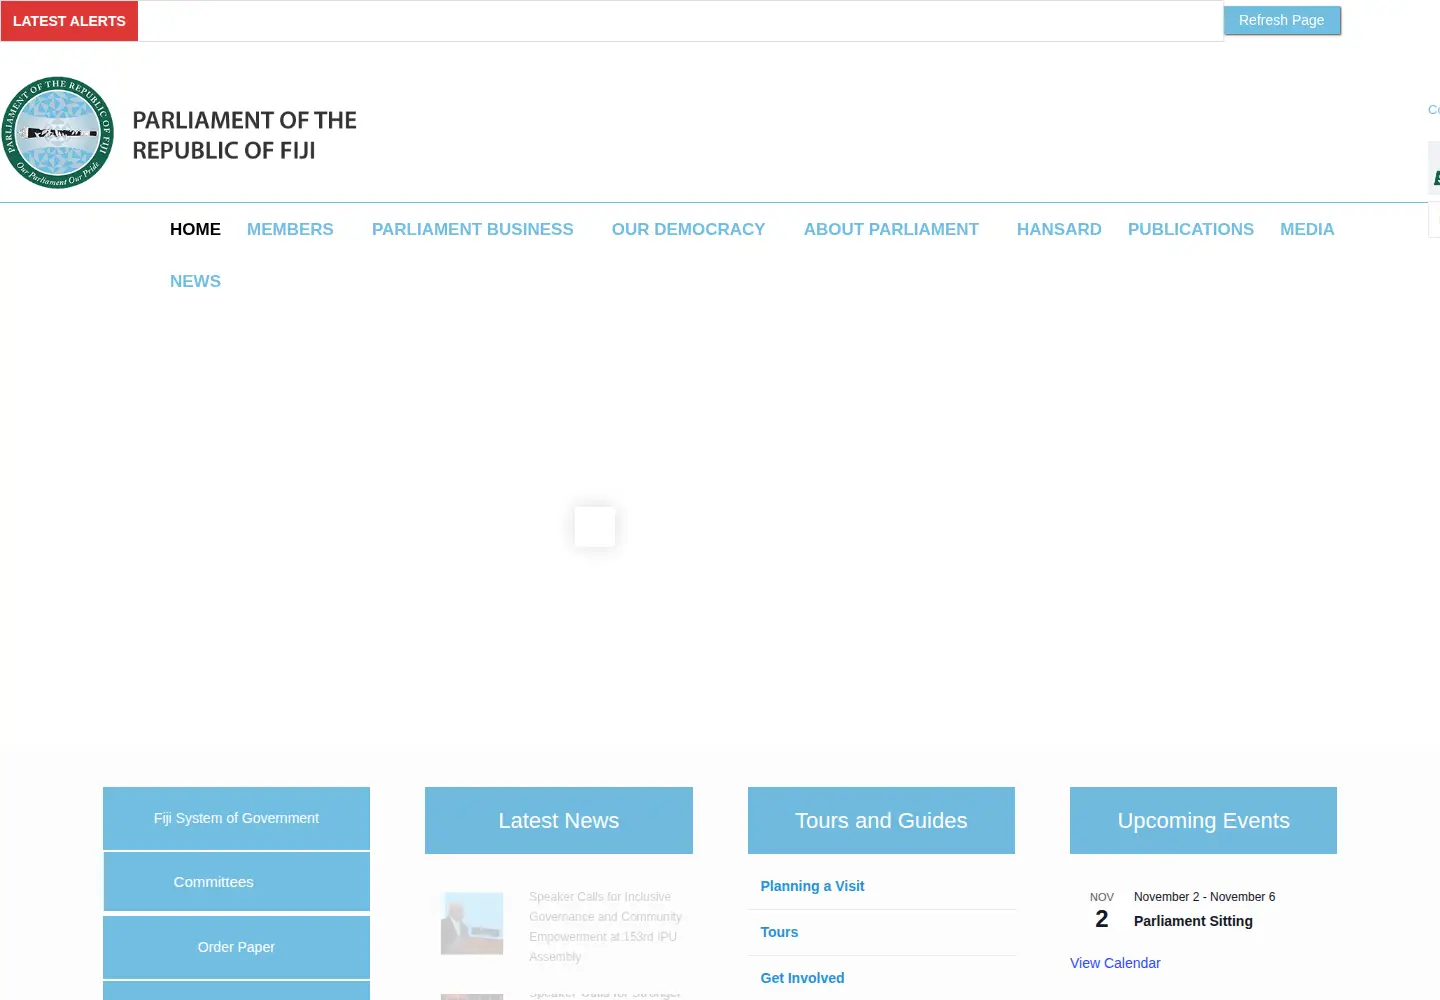The image size is (1440, 1000).
Task: Click the Latest News heading
Action: [x=559, y=820]
